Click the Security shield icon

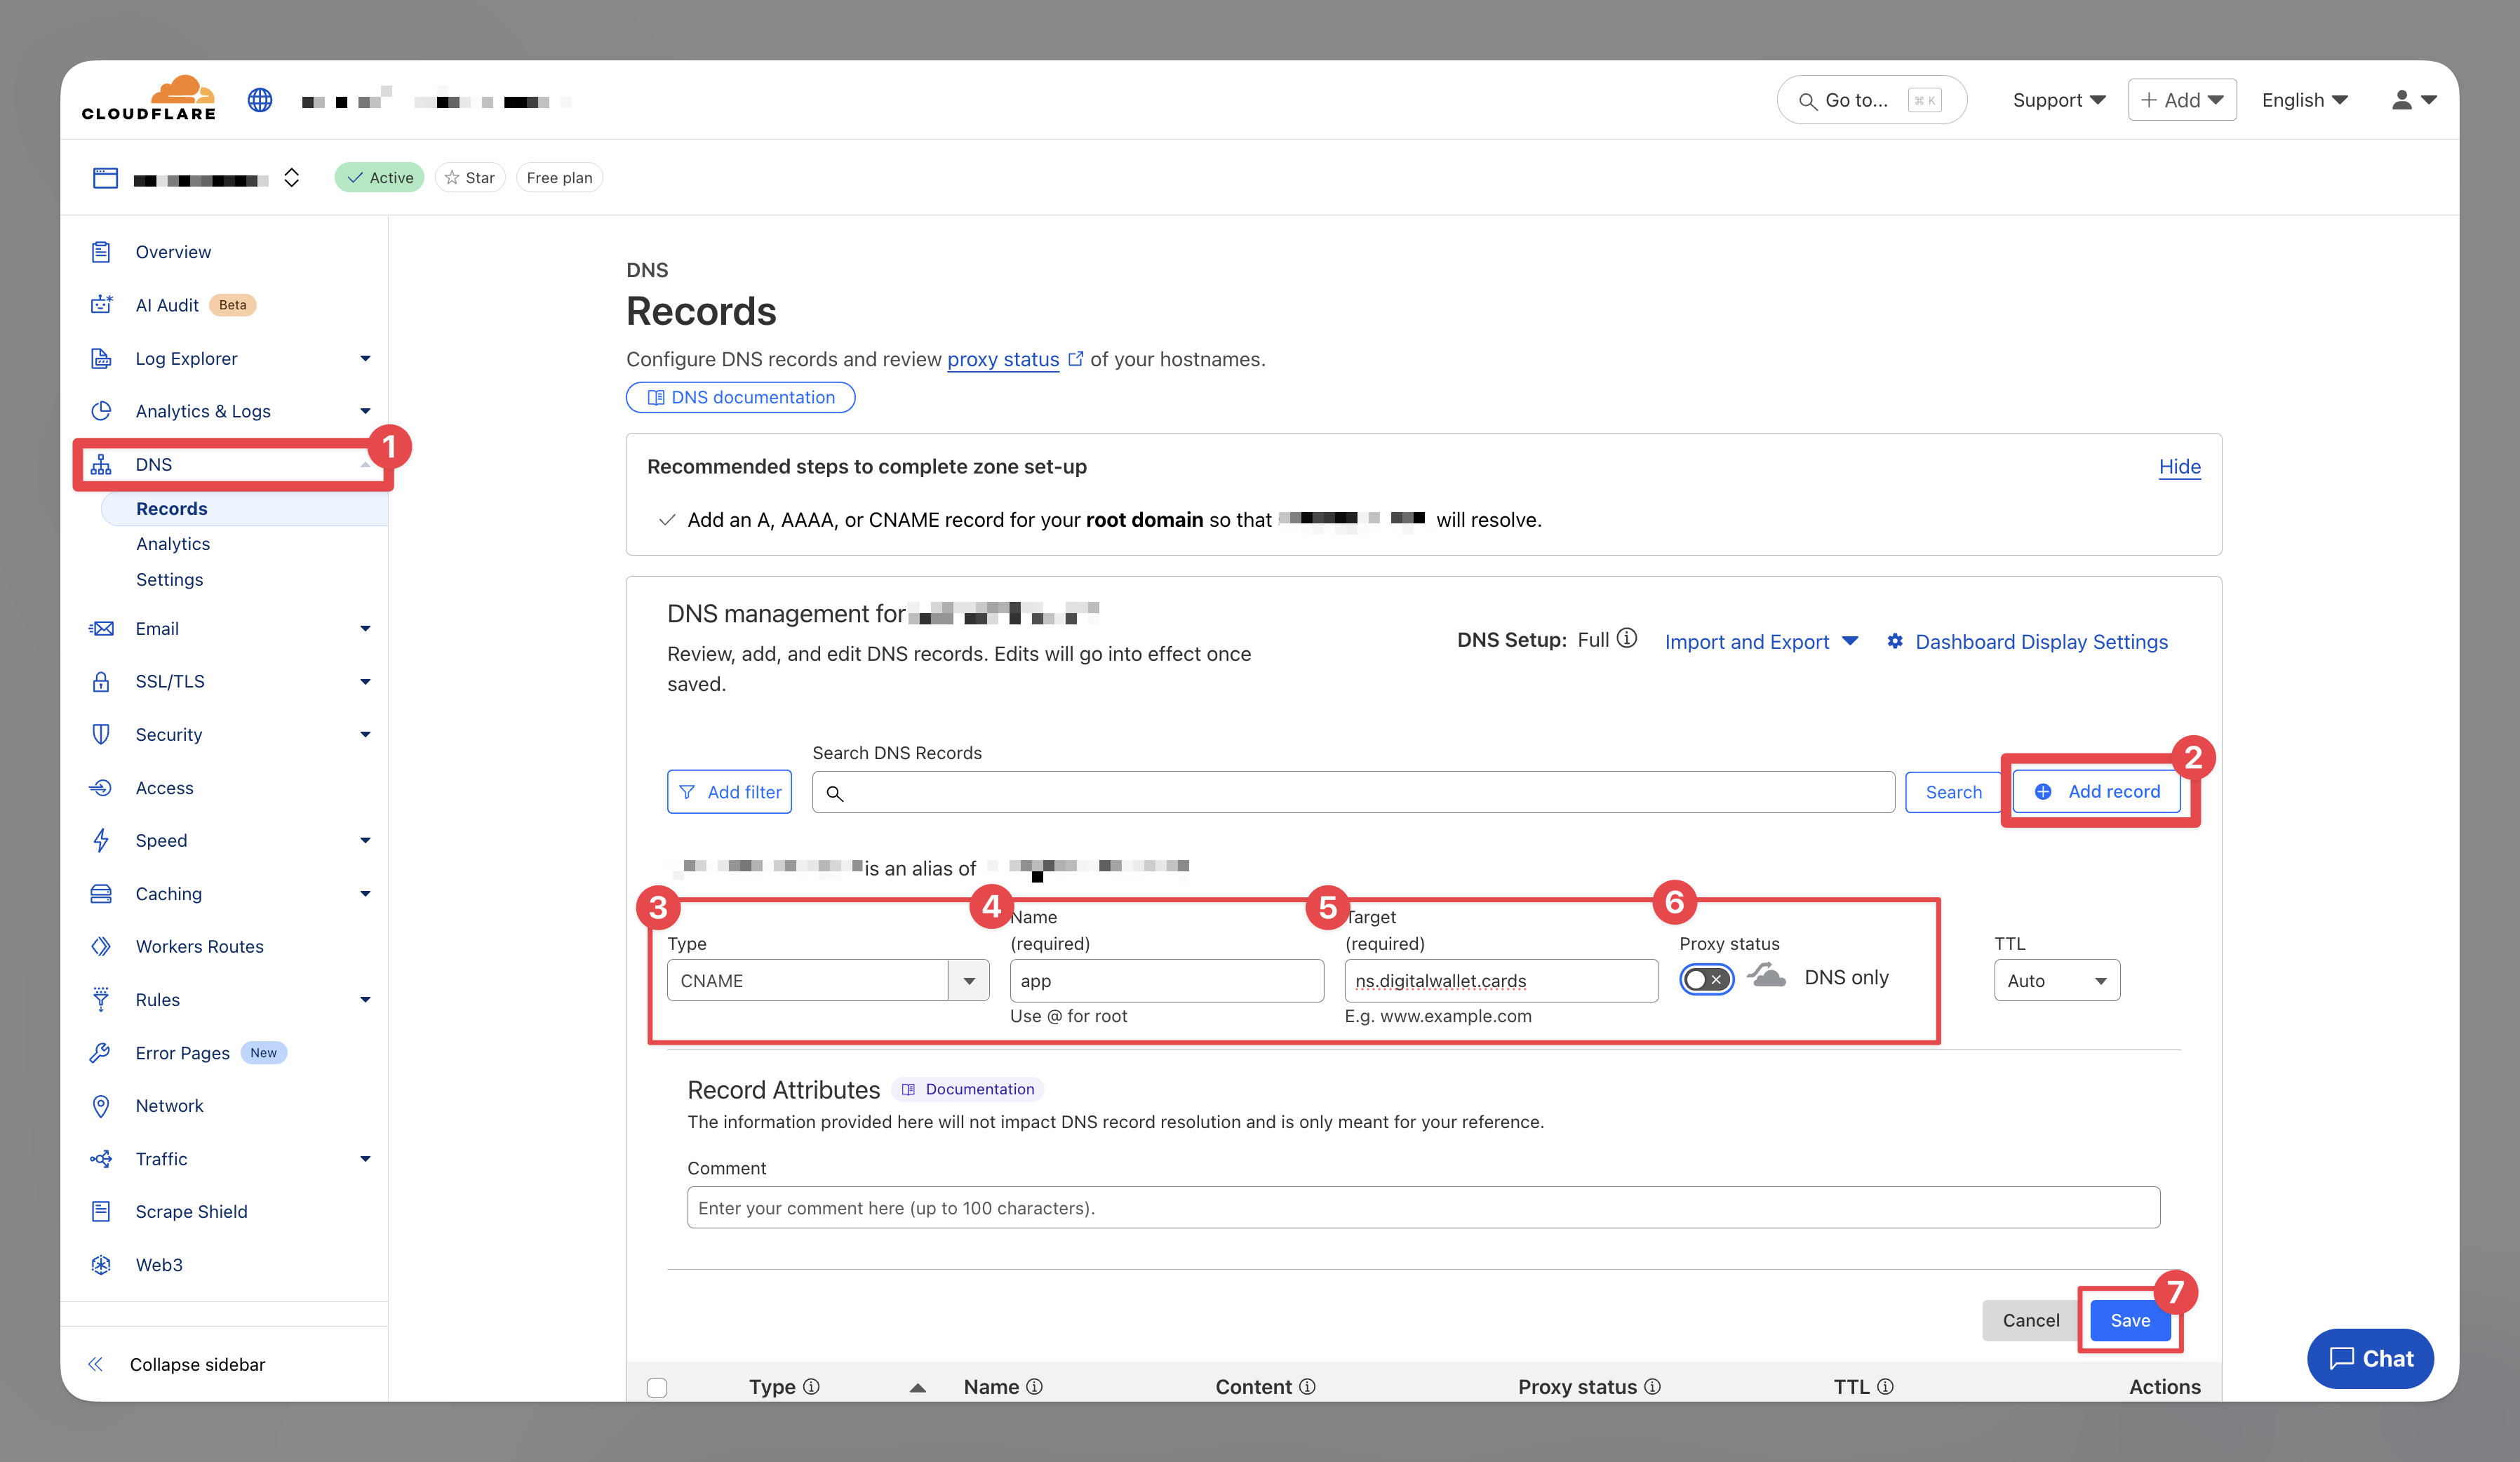coord(101,734)
